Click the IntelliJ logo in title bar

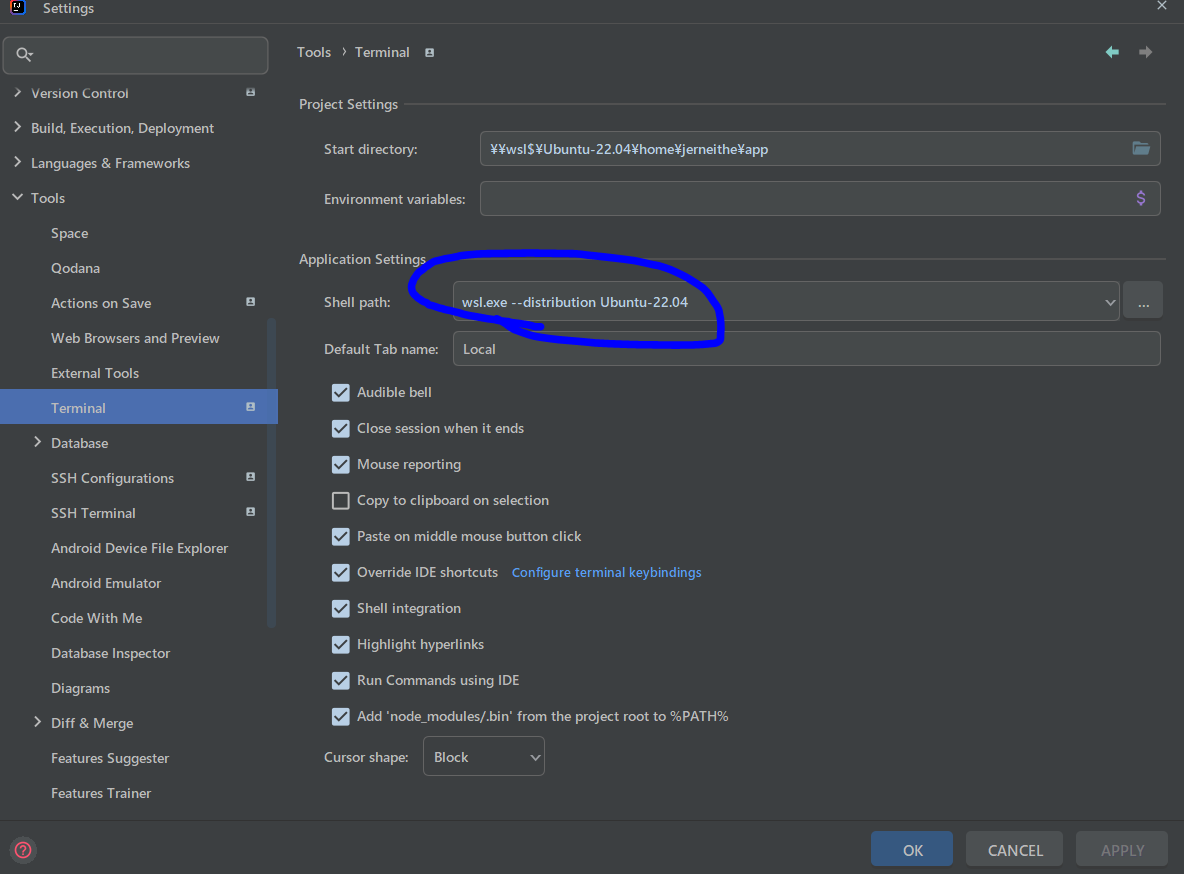[x=18, y=8]
